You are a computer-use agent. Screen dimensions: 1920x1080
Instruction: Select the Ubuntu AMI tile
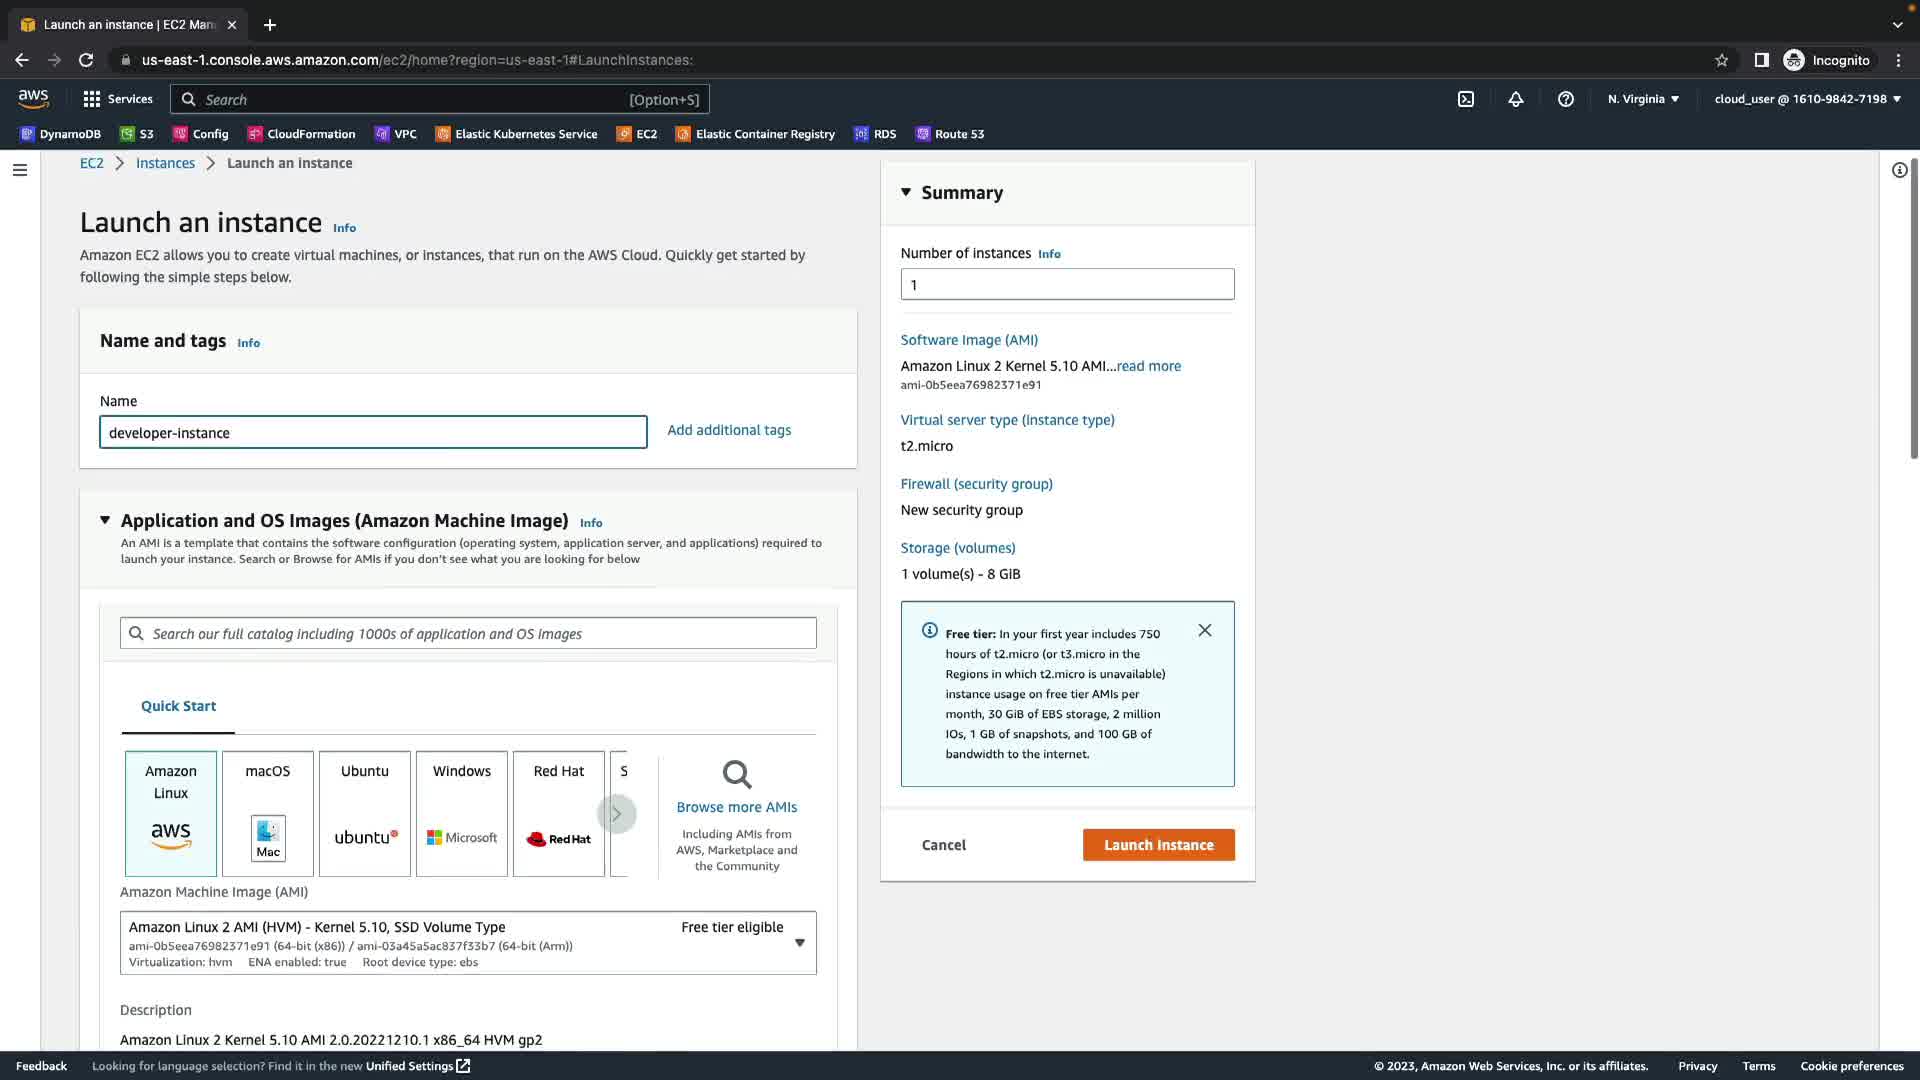click(365, 813)
